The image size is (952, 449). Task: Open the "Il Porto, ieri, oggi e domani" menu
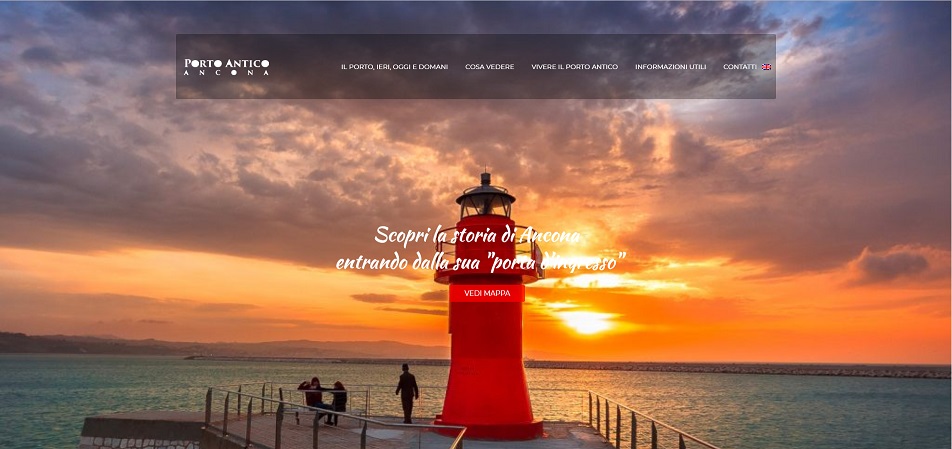pyautogui.click(x=394, y=67)
